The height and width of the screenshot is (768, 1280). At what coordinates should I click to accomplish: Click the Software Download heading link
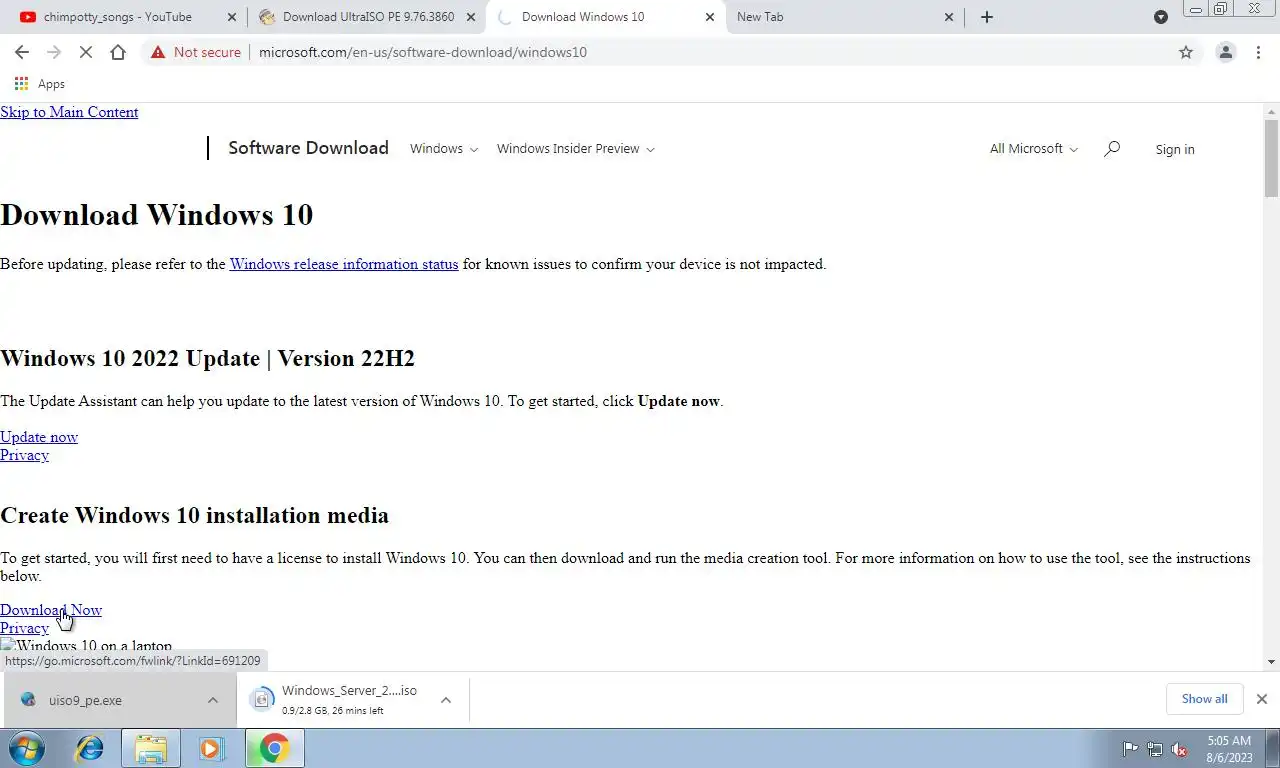point(308,148)
